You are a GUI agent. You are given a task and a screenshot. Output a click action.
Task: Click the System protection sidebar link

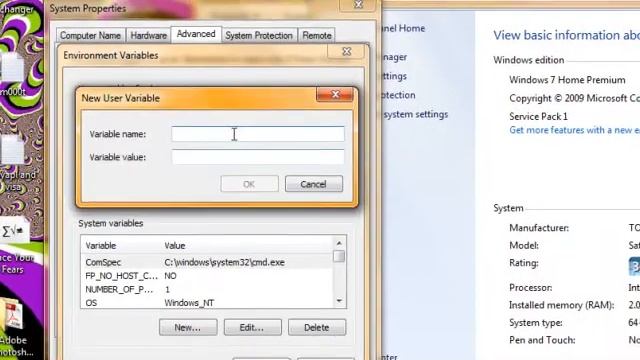pyautogui.click(x=398, y=95)
